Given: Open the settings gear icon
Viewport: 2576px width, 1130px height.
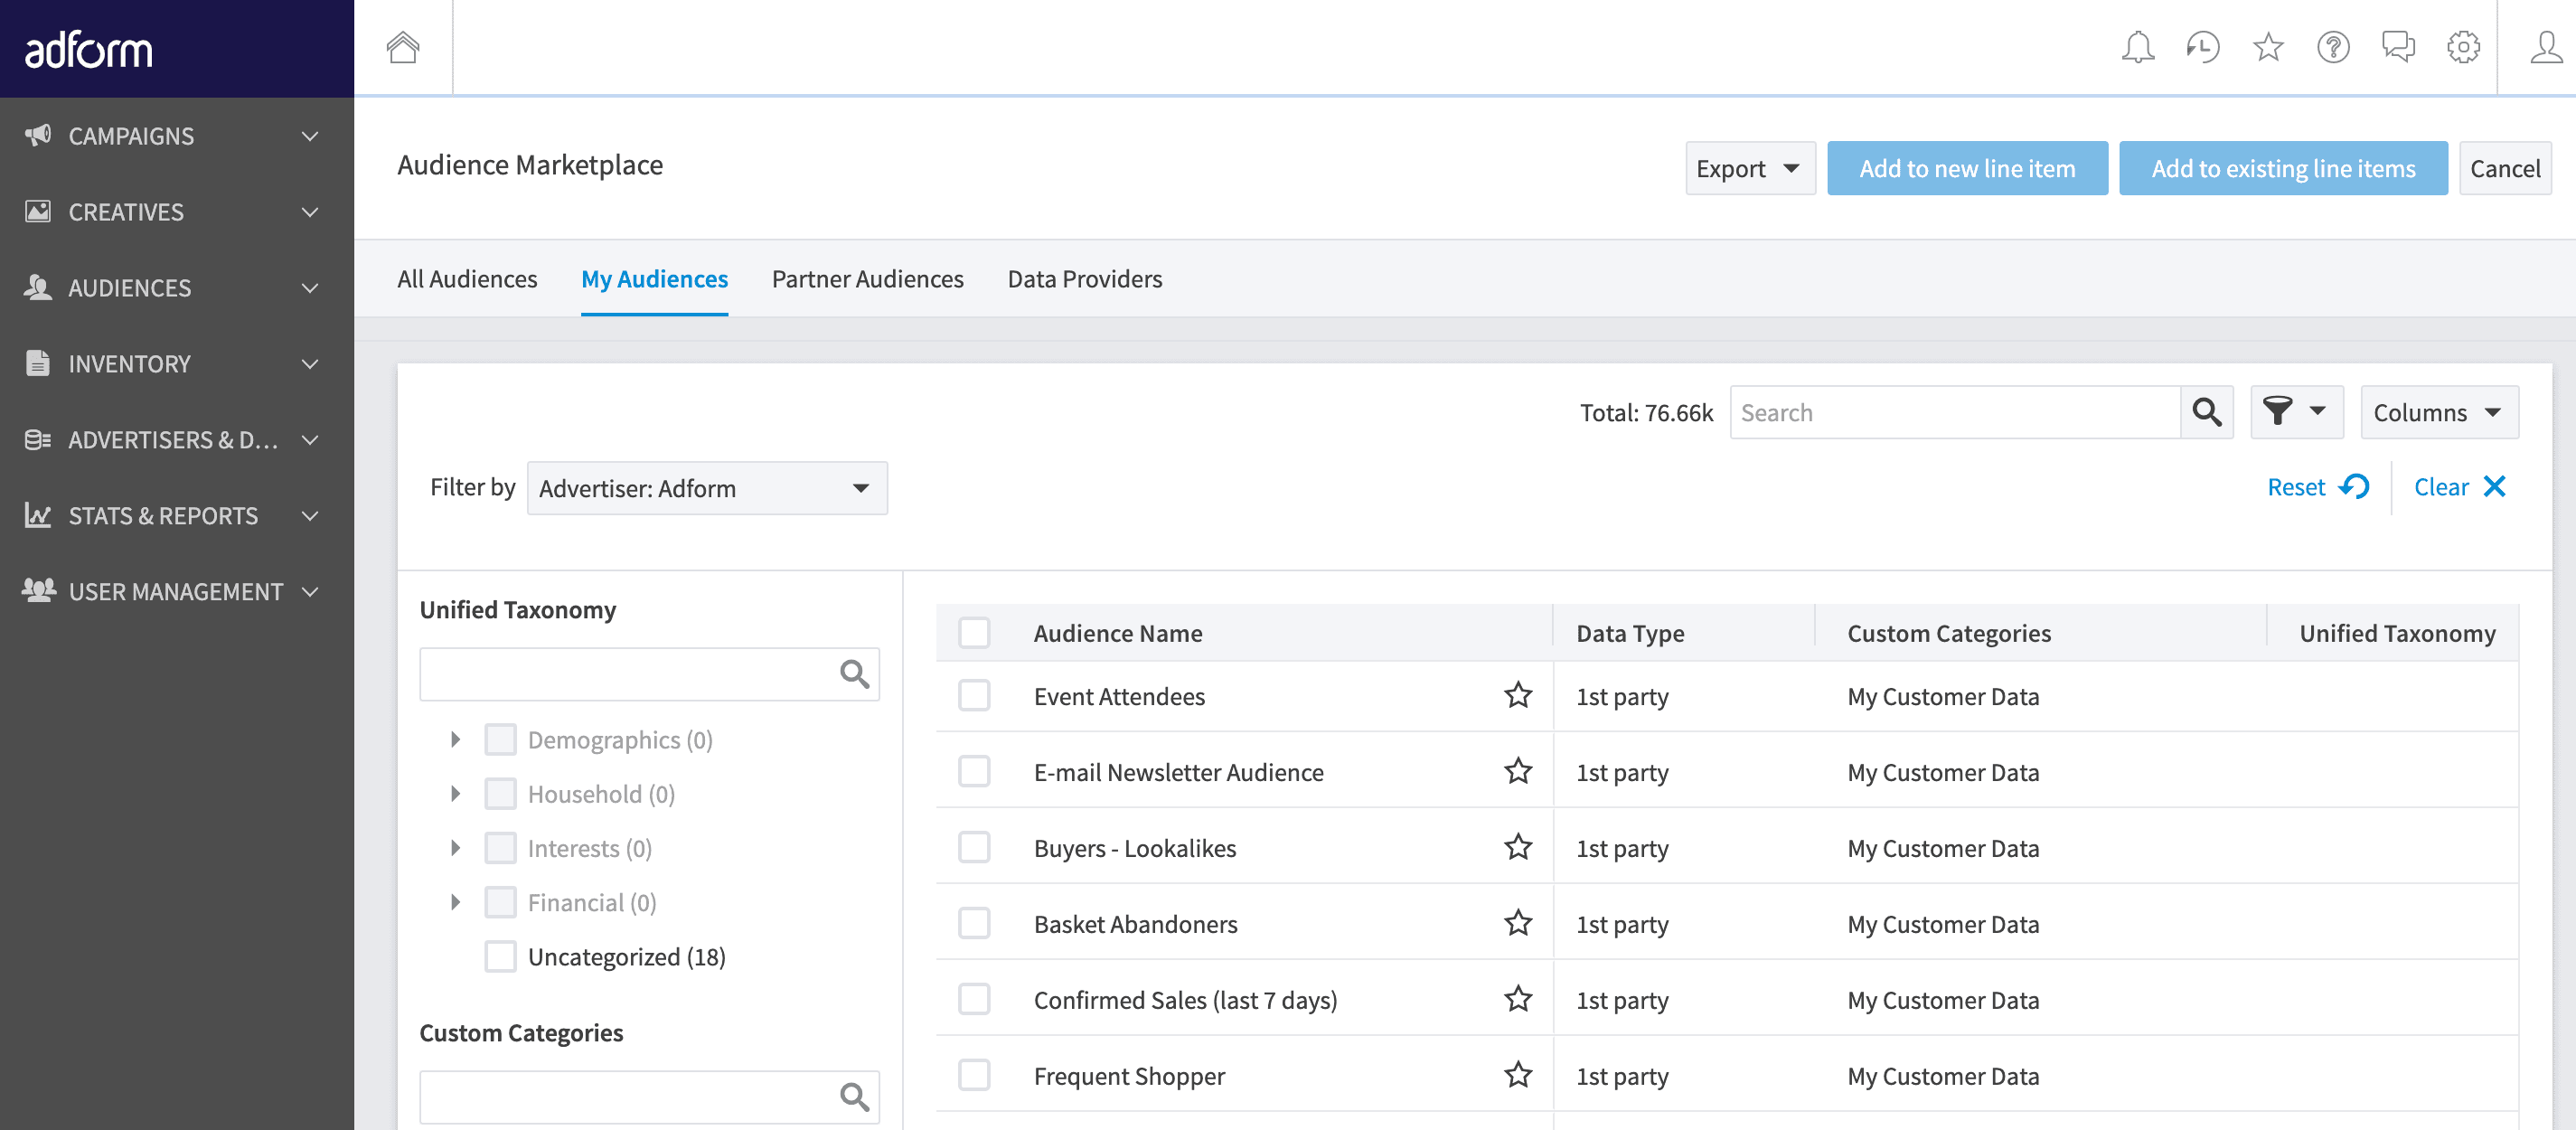Looking at the screenshot, I should tap(2462, 47).
